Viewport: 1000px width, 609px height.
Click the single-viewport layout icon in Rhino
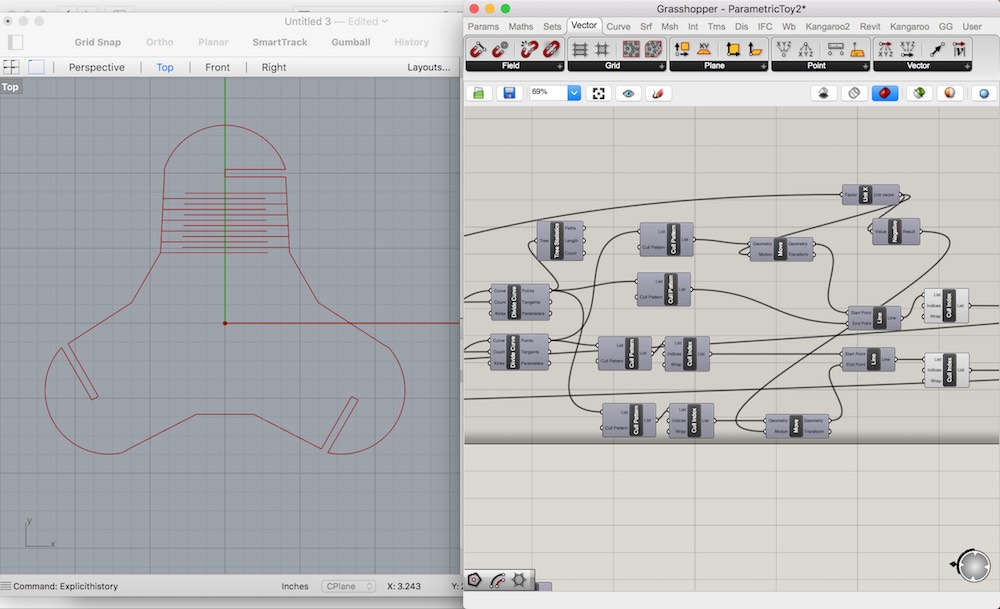point(36,67)
